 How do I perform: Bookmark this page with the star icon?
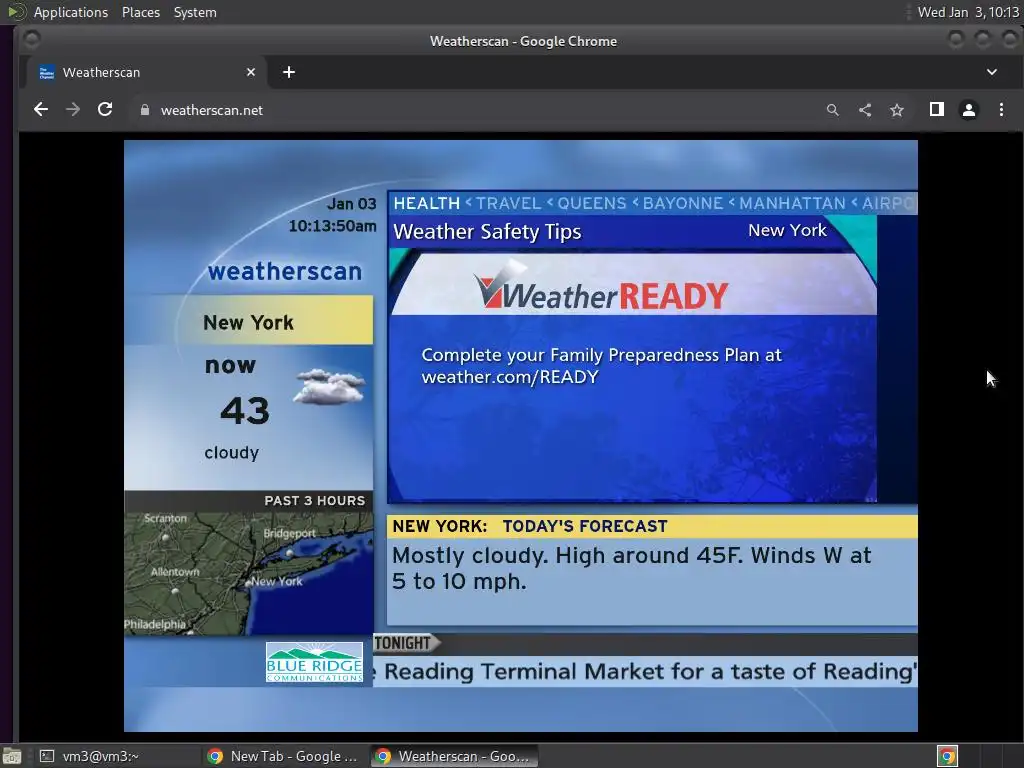coord(897,110)
